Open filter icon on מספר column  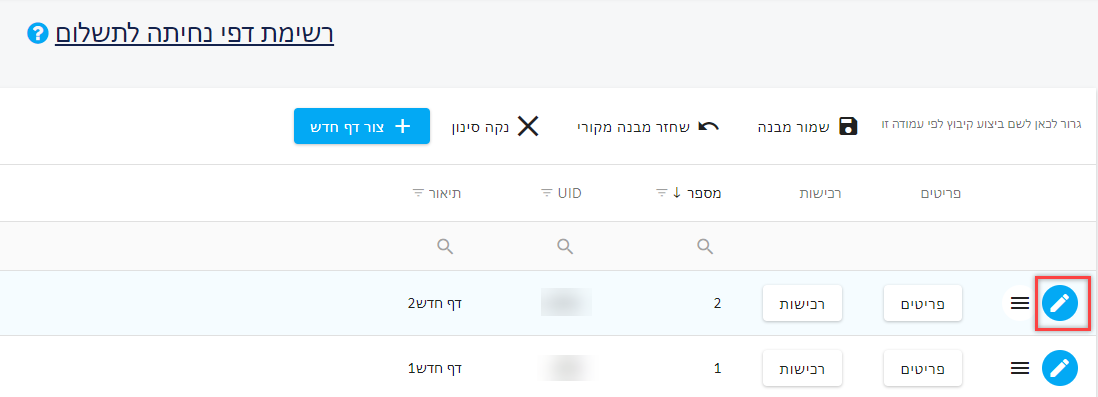click(x=662, y=193)
